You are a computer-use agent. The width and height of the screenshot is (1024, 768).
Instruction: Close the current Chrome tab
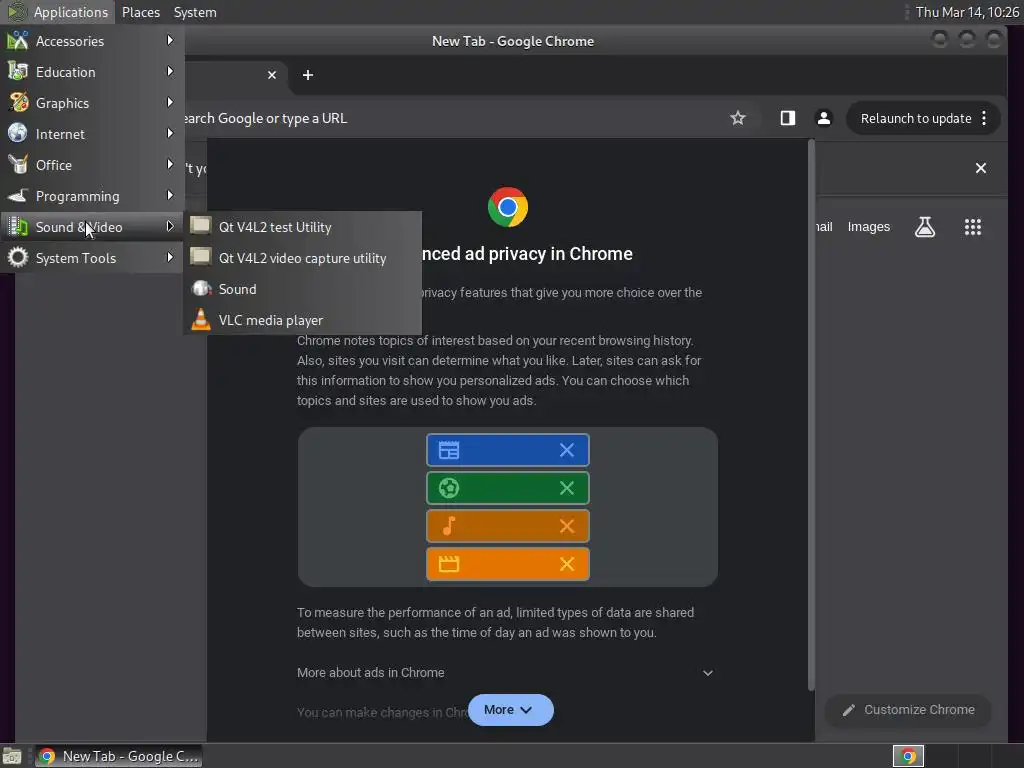pos(272,75)
